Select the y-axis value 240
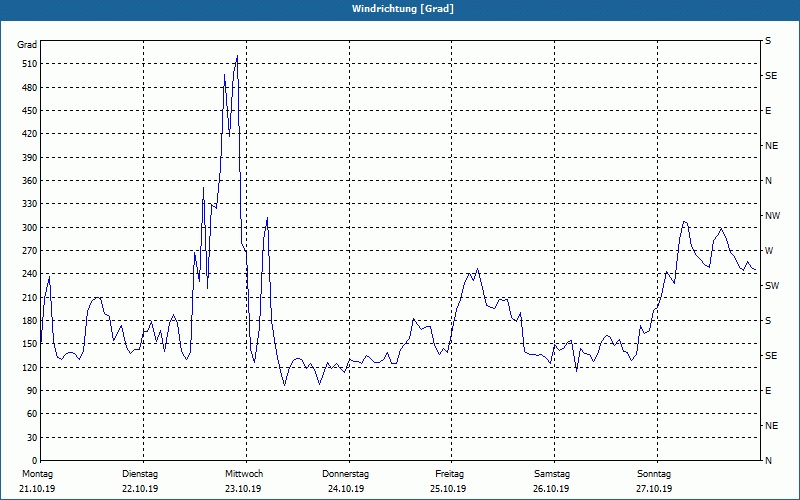 pos(31,274)
